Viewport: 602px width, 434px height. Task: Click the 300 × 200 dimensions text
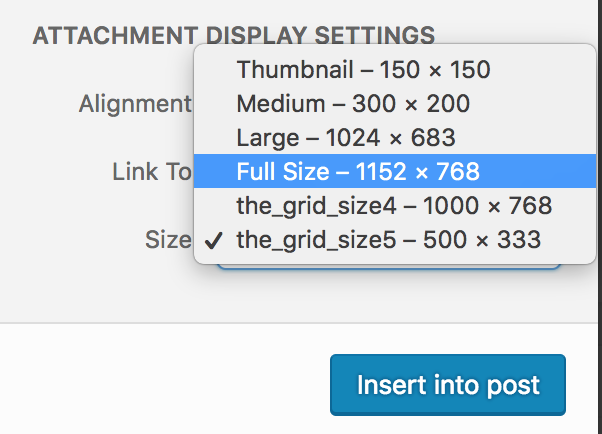412,104
